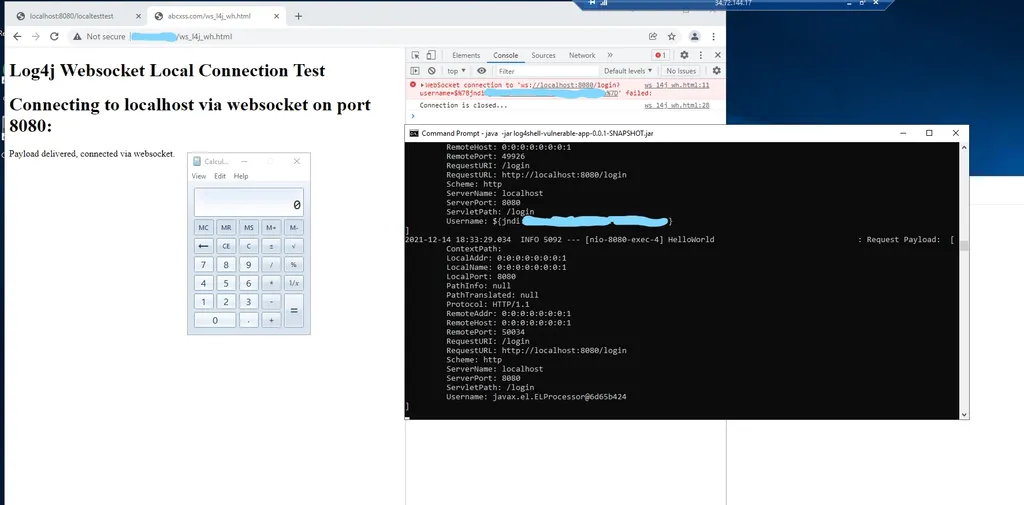Open the Calculator View menu
1024x505 pixels.
pyautogui.click(x=199, y=176)
